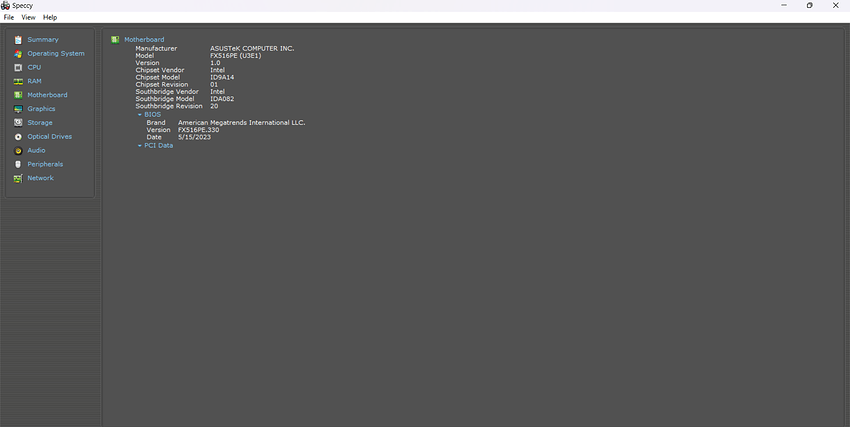The width and height of the screenshot is (850, 427).
Task: Click the Summary clipboard icon
Action: pos(18,40)
